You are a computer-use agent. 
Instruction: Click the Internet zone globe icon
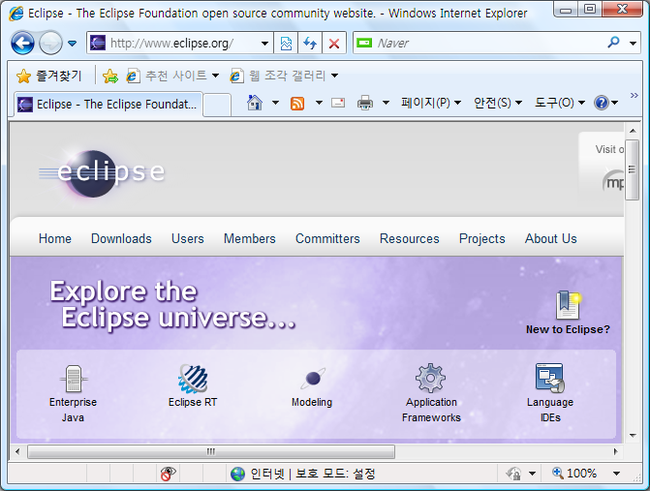(x=238, y=474)
